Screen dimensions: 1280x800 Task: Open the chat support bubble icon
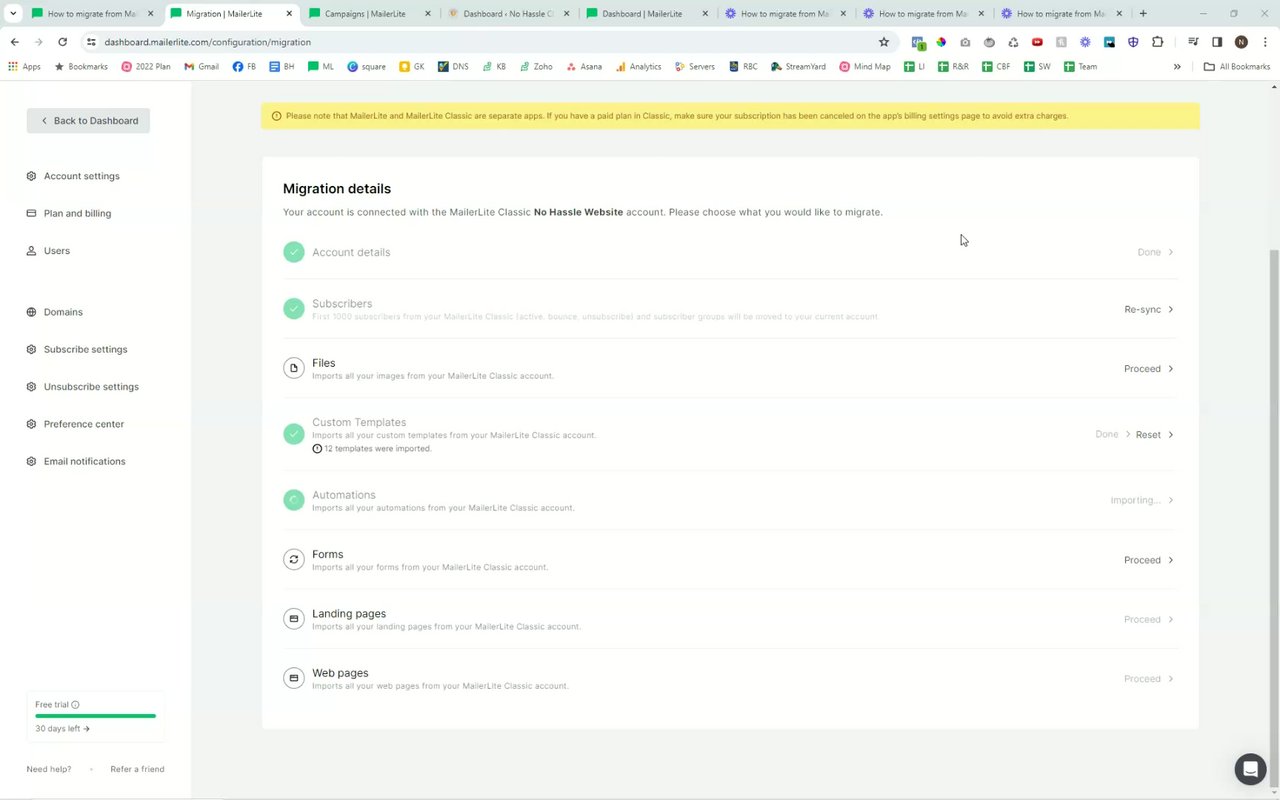pyautogui.click(x=1250, y=769)
